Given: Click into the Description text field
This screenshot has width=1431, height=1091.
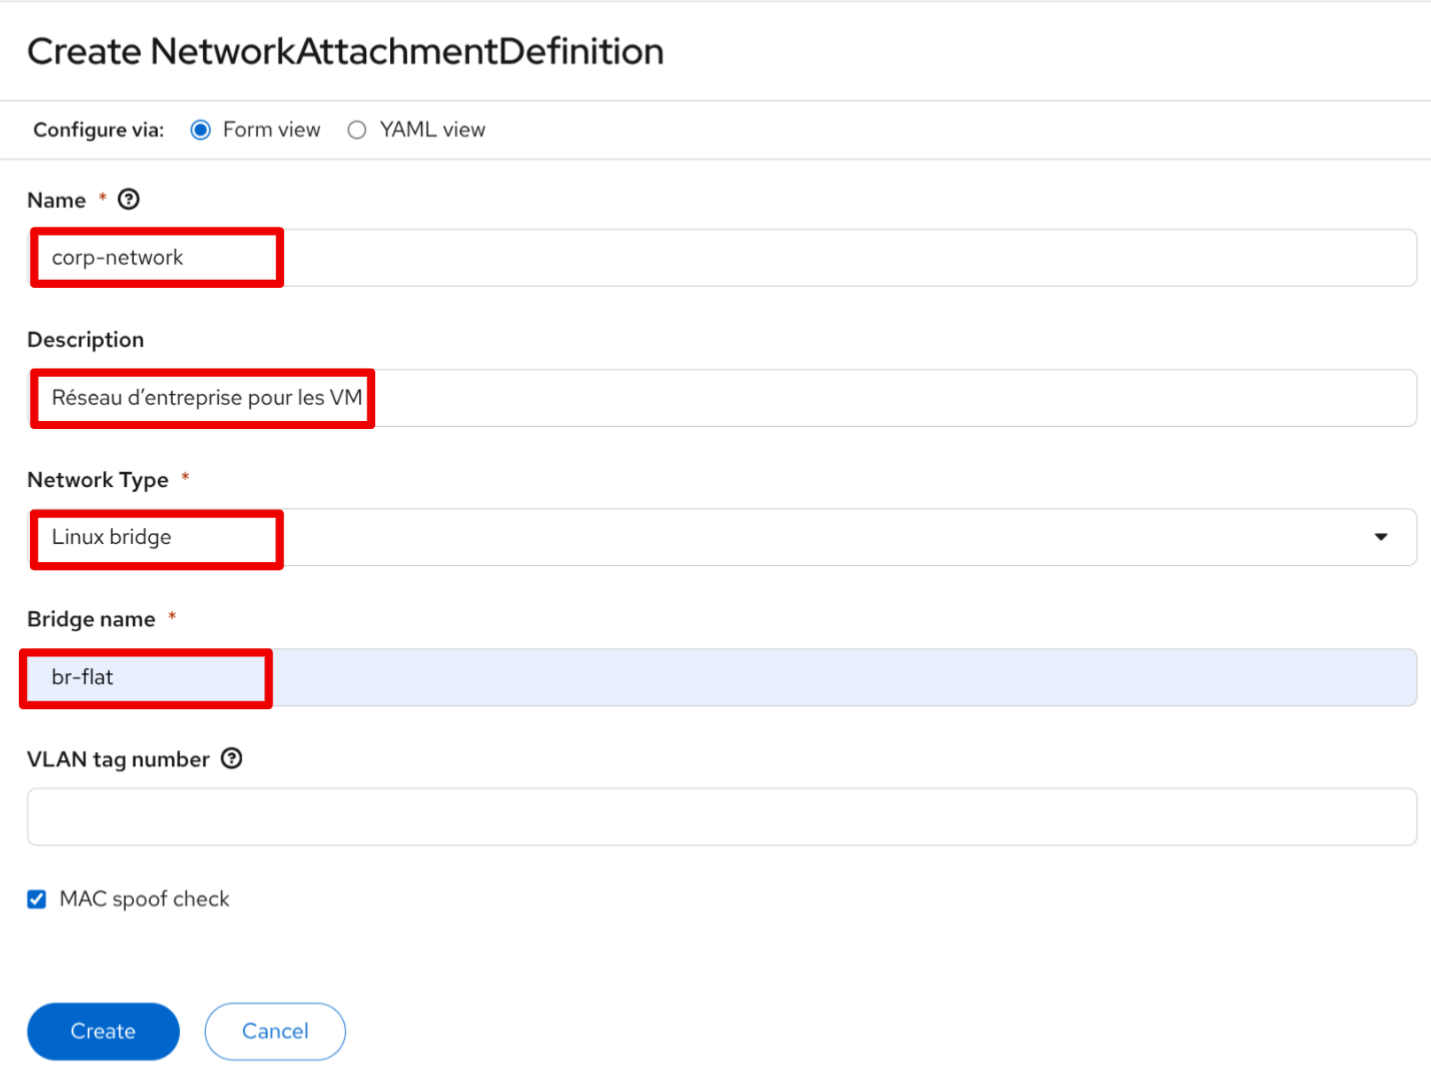Looking at the screenshot, I should coord(720,398).
